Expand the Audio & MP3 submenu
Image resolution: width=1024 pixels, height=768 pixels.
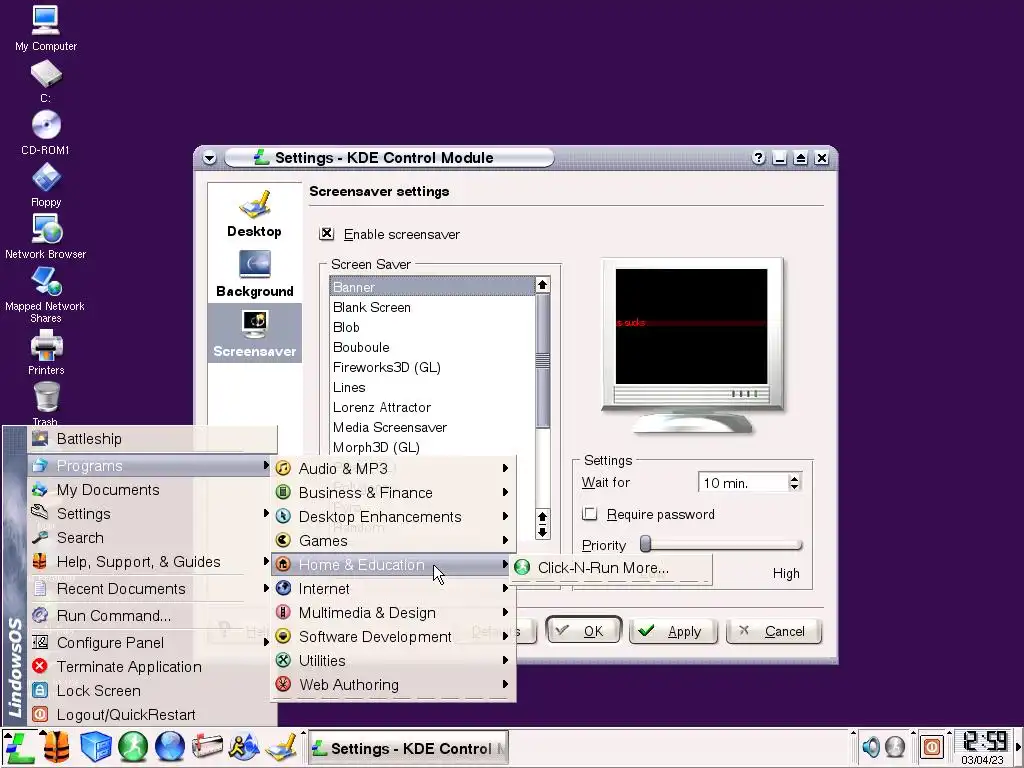[x=393, y=468]
